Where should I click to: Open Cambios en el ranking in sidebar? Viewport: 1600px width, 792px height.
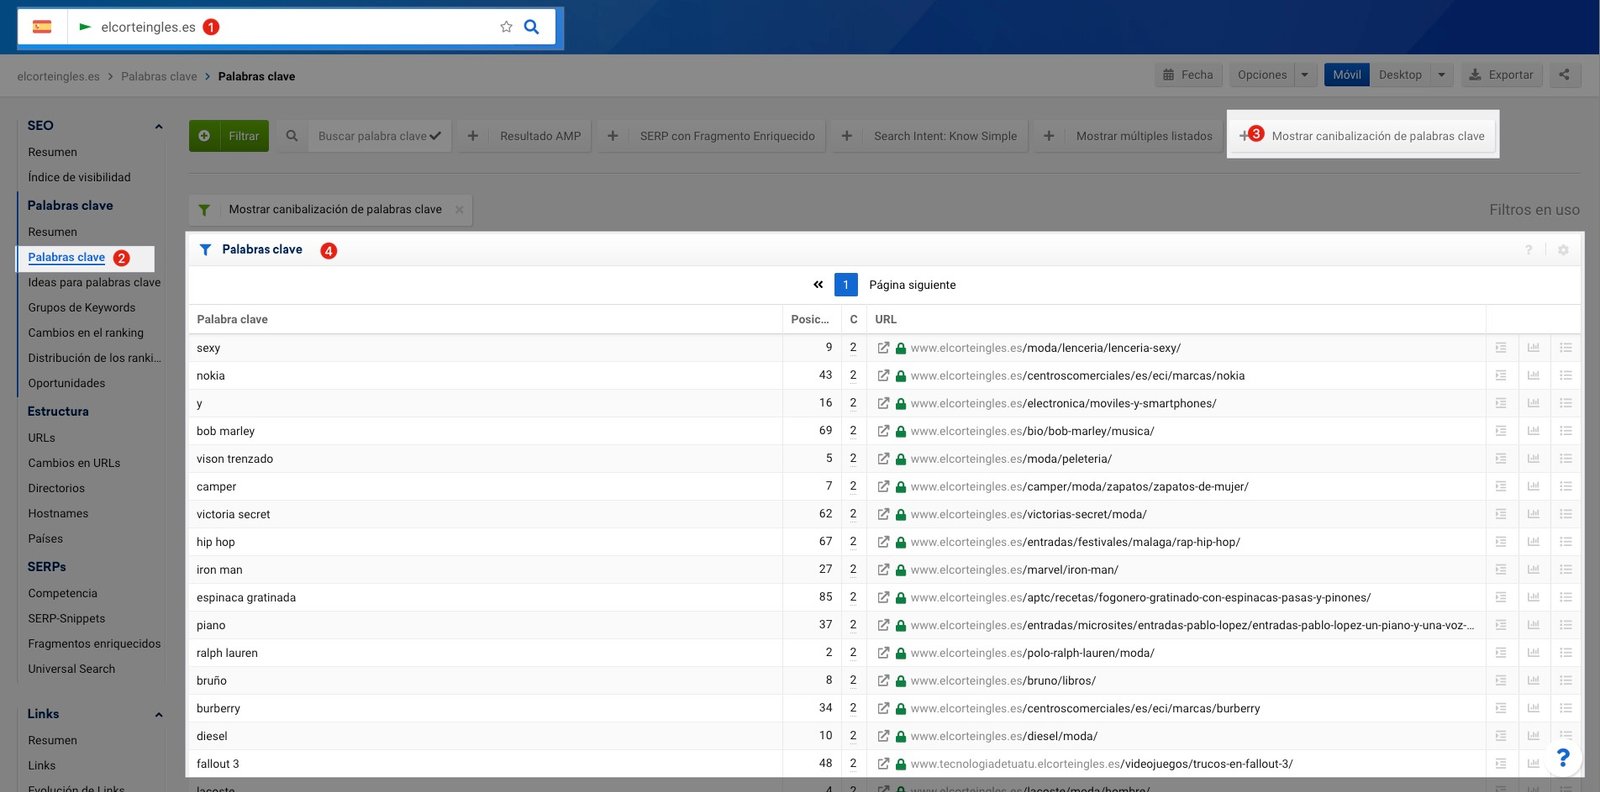click(86, 332)
